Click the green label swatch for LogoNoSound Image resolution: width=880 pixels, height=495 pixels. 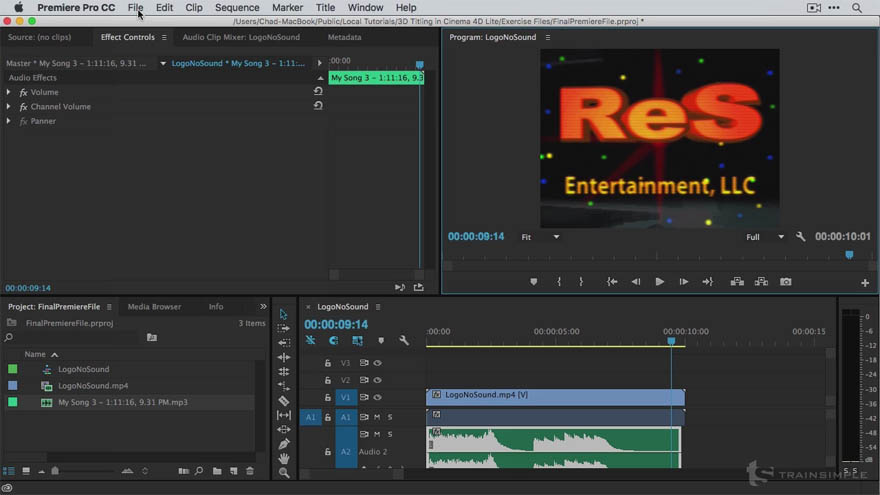(12, 369)
